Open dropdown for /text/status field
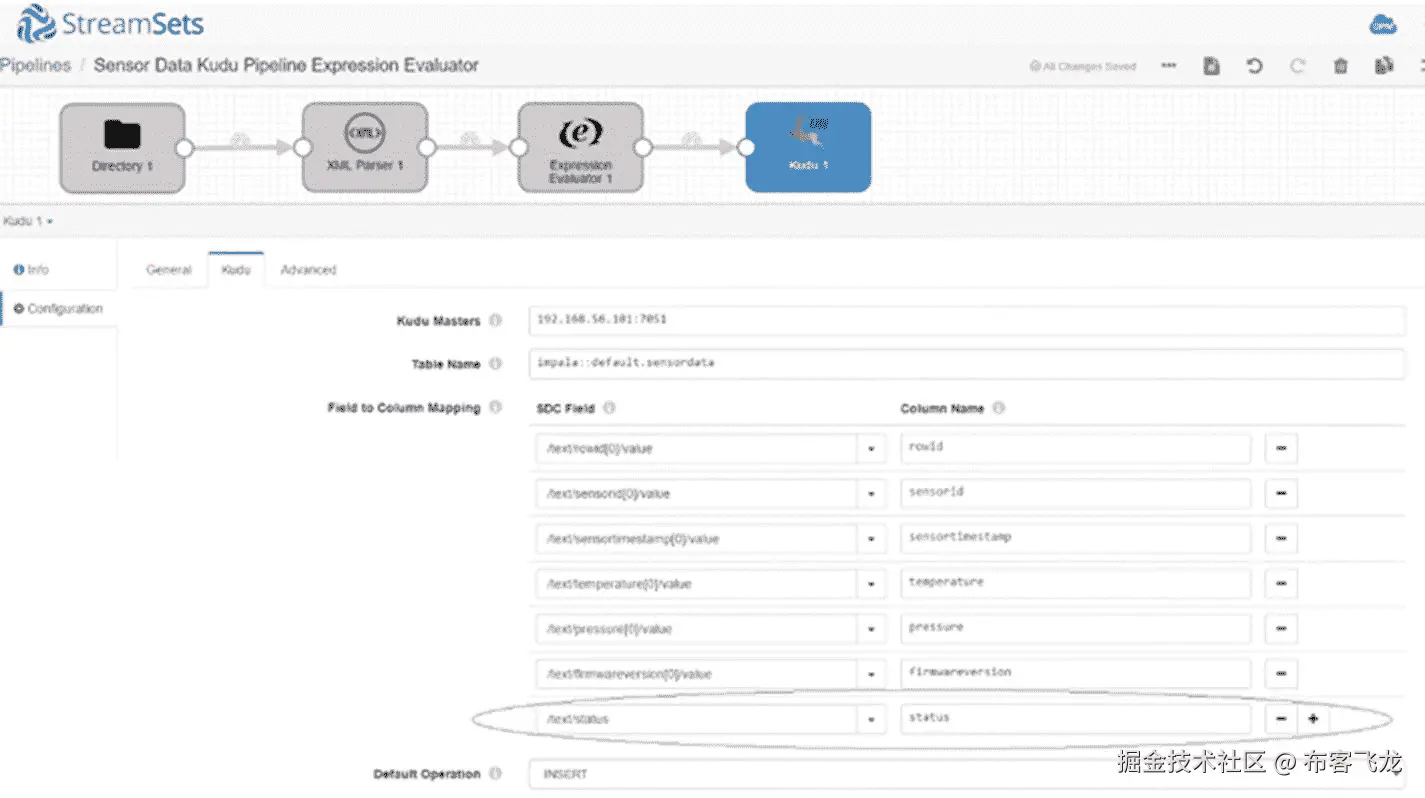This screenshot has width=1425, height=798. click(x=871, y=718)
